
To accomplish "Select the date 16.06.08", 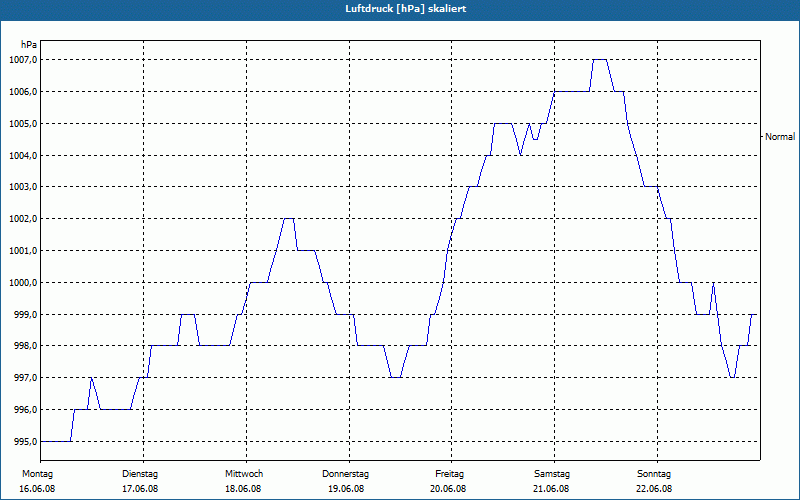I will click(x=37, y=489).
